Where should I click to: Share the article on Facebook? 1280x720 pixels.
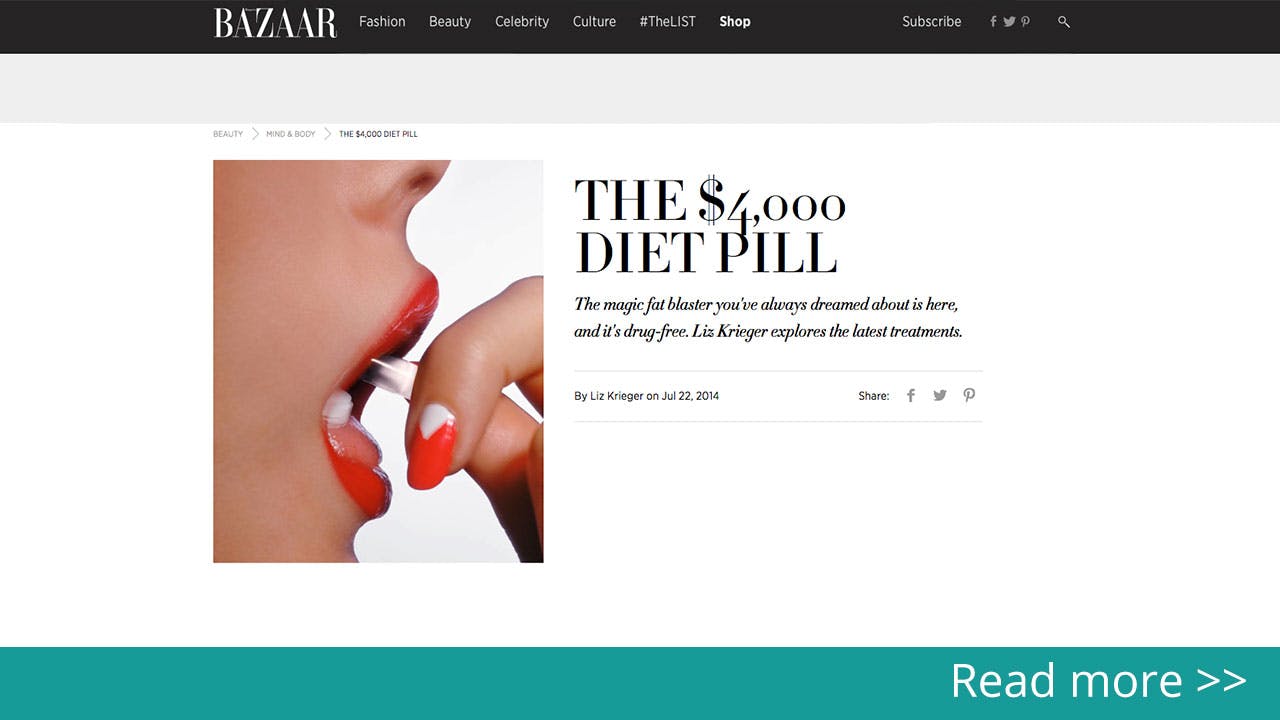pos(911,395)
